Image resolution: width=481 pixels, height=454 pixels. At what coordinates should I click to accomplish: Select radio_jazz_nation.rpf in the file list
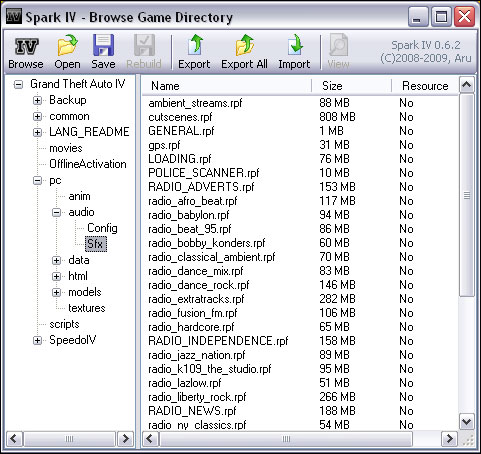tap(197, 355)
